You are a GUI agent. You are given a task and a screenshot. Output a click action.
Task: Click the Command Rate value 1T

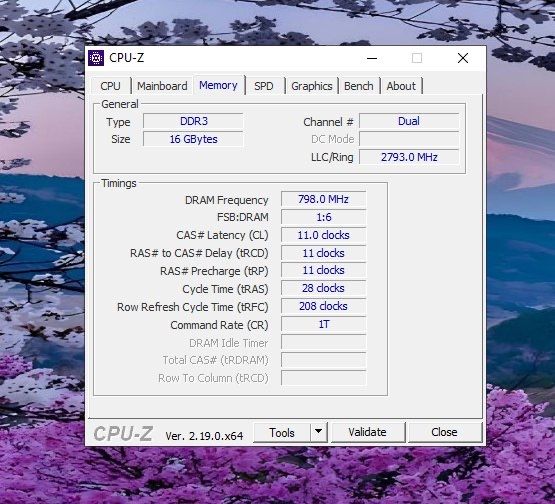[324, 325]
